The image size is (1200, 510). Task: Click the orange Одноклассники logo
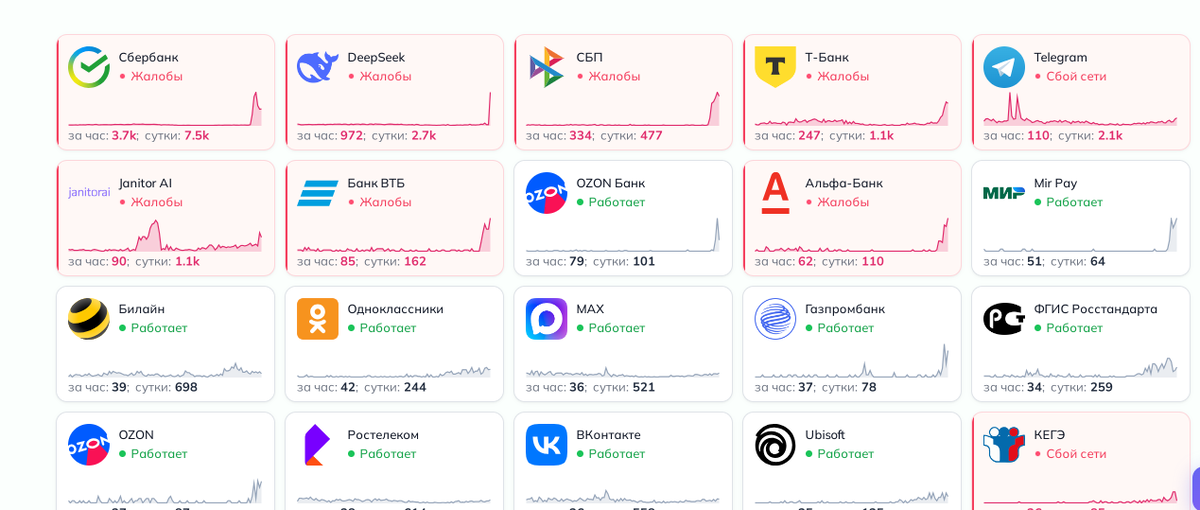pyautogui.click(x=318, y=319)
